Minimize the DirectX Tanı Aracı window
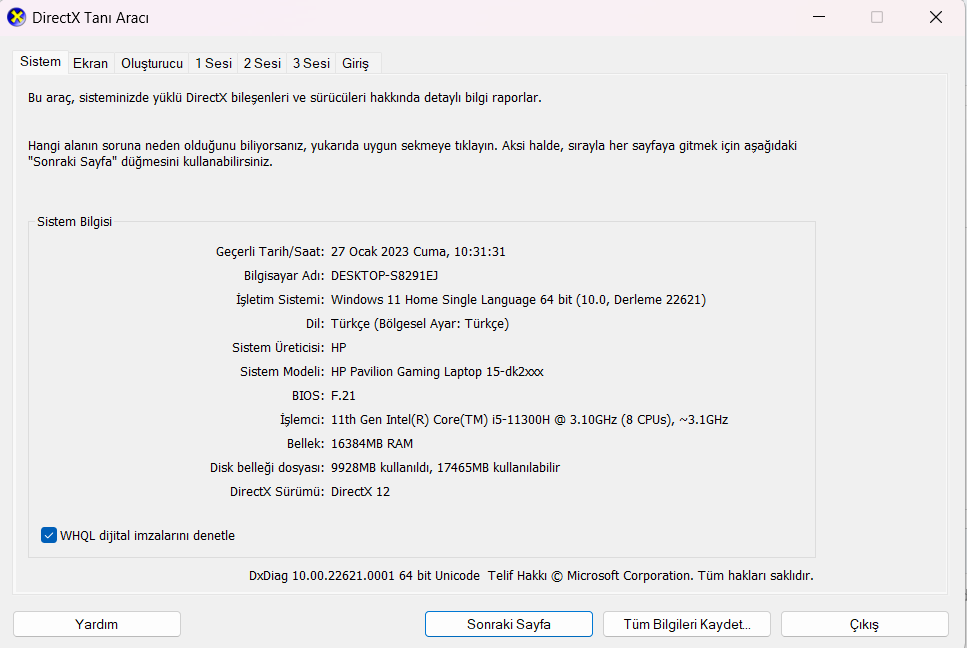 click(x=819, y=17)
